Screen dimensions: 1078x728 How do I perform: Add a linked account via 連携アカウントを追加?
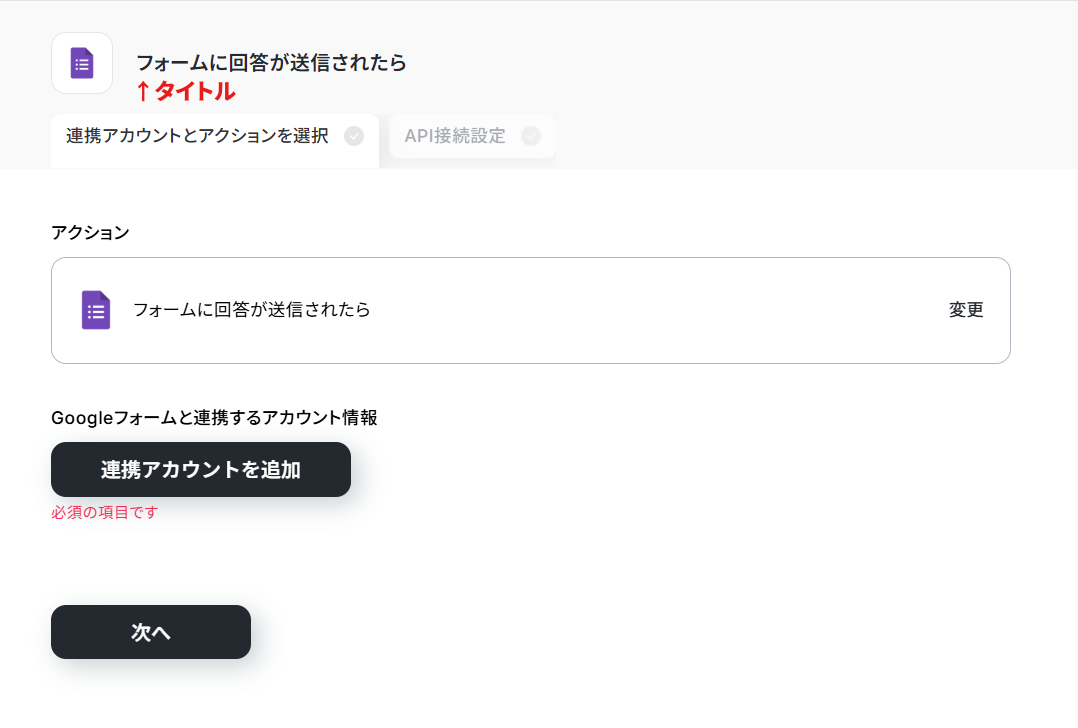[201, 470]
